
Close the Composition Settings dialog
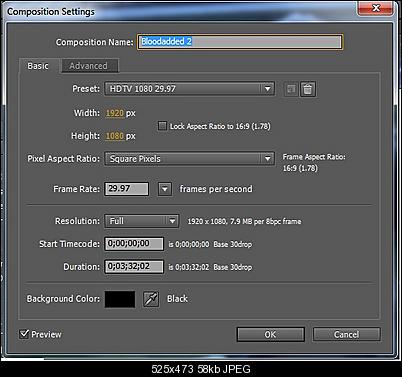pyautogui.click(x=376, y=8)
